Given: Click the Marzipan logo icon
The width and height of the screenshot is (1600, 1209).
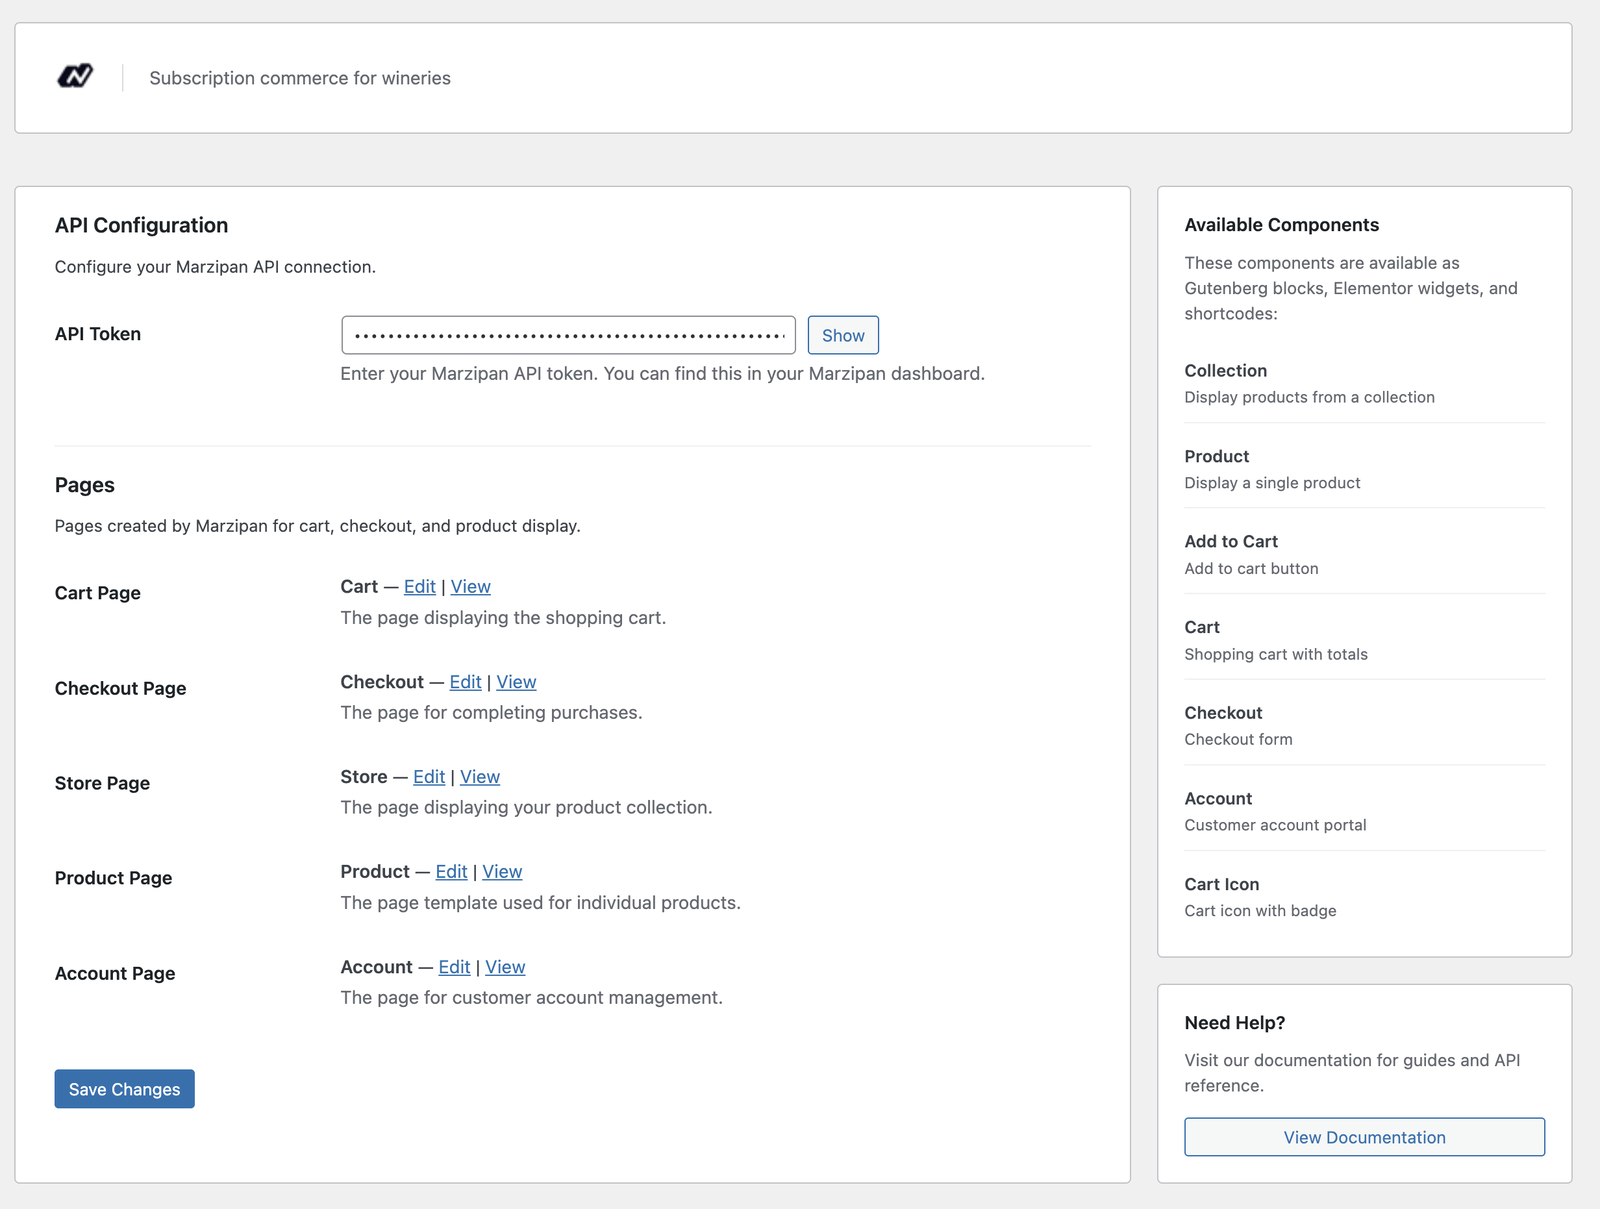Looking at the screenshot, I should click(75, 76).
